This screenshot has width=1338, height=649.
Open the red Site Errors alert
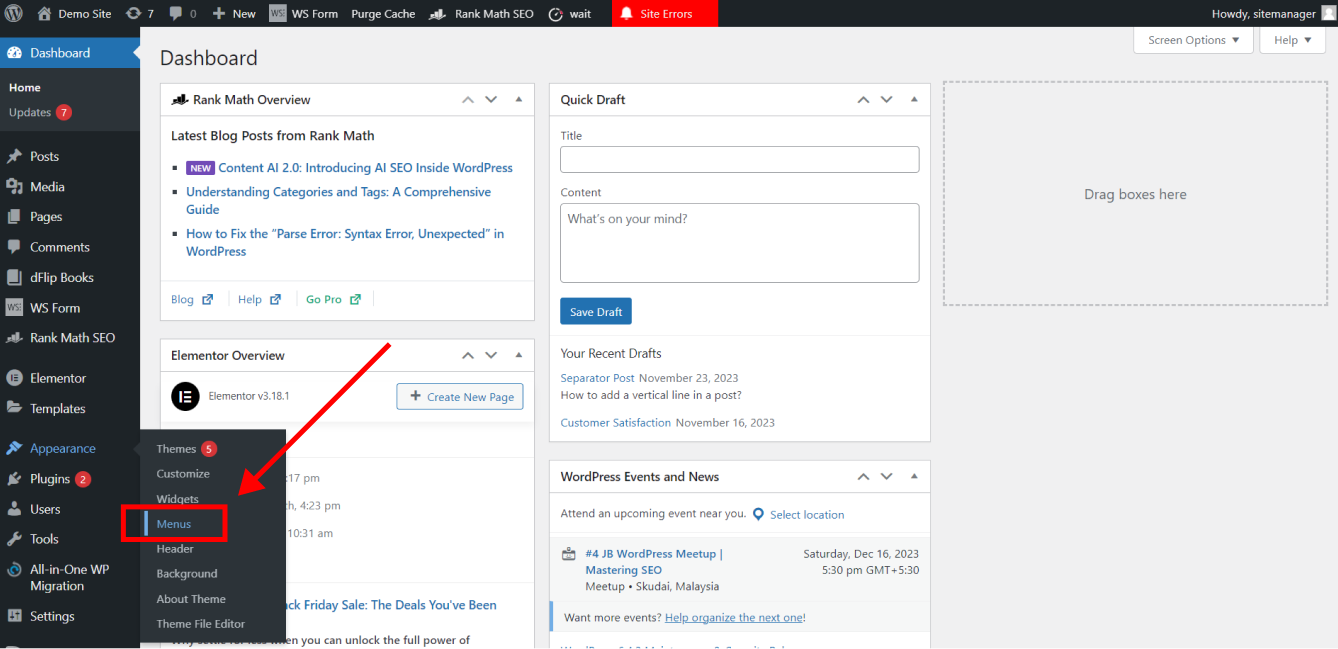coord(665,14)
